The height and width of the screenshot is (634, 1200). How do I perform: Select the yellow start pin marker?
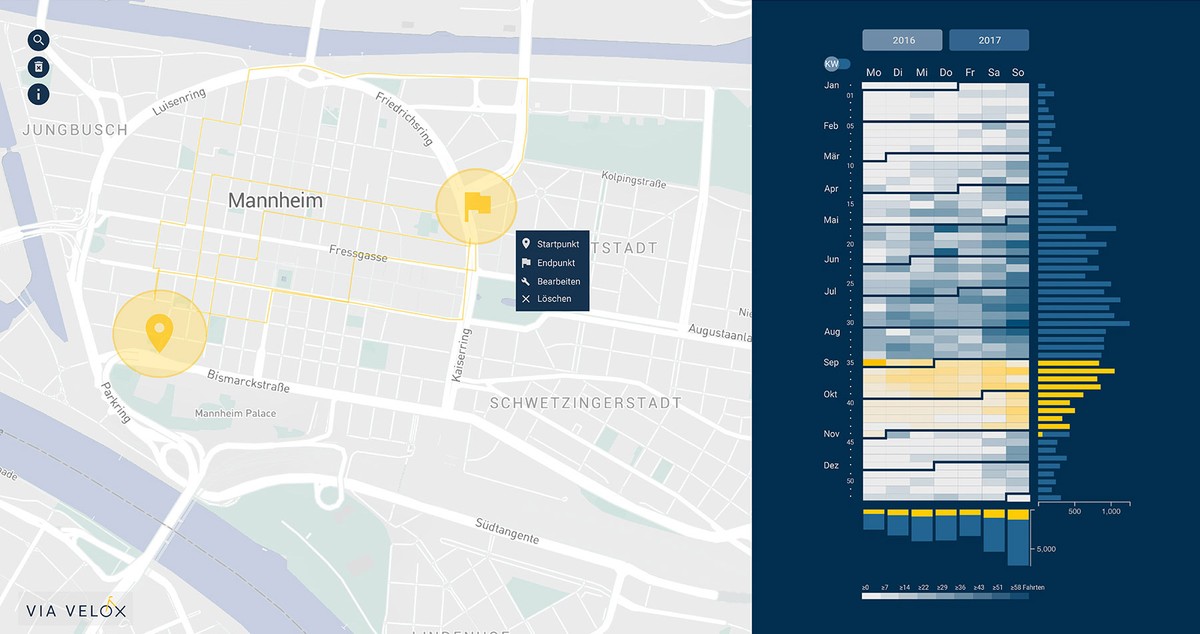158,334
